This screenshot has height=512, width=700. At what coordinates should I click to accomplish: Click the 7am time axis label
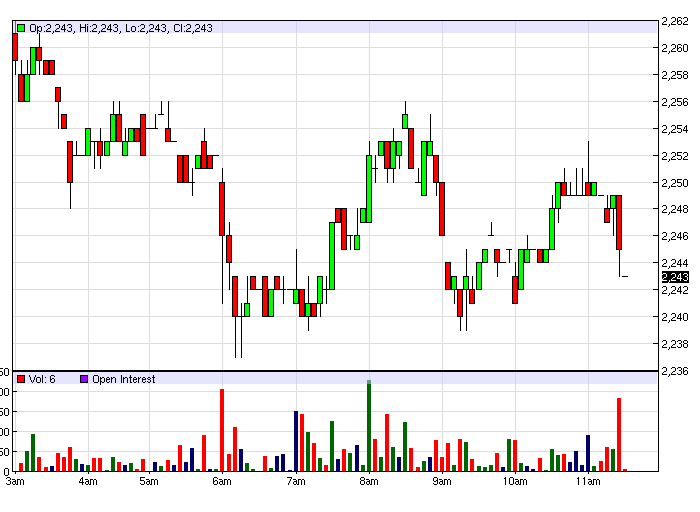pos(296,481)
